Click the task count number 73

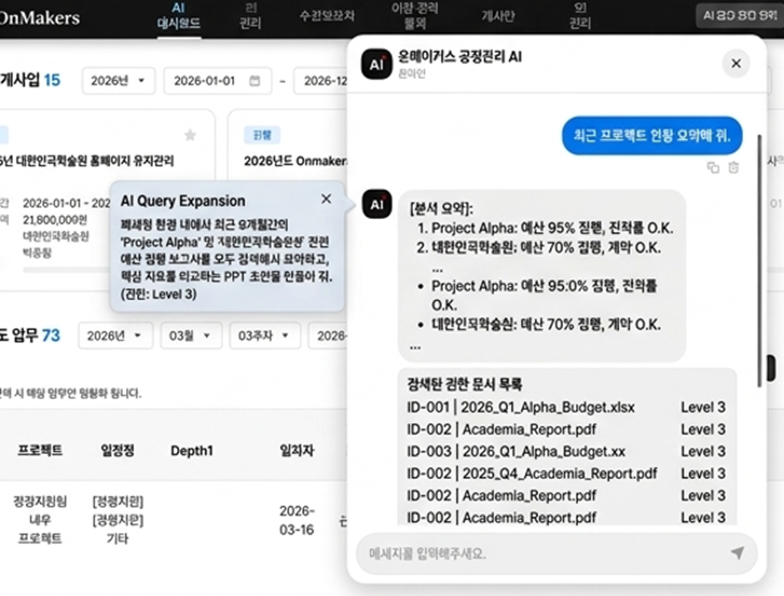pos(50,335)
